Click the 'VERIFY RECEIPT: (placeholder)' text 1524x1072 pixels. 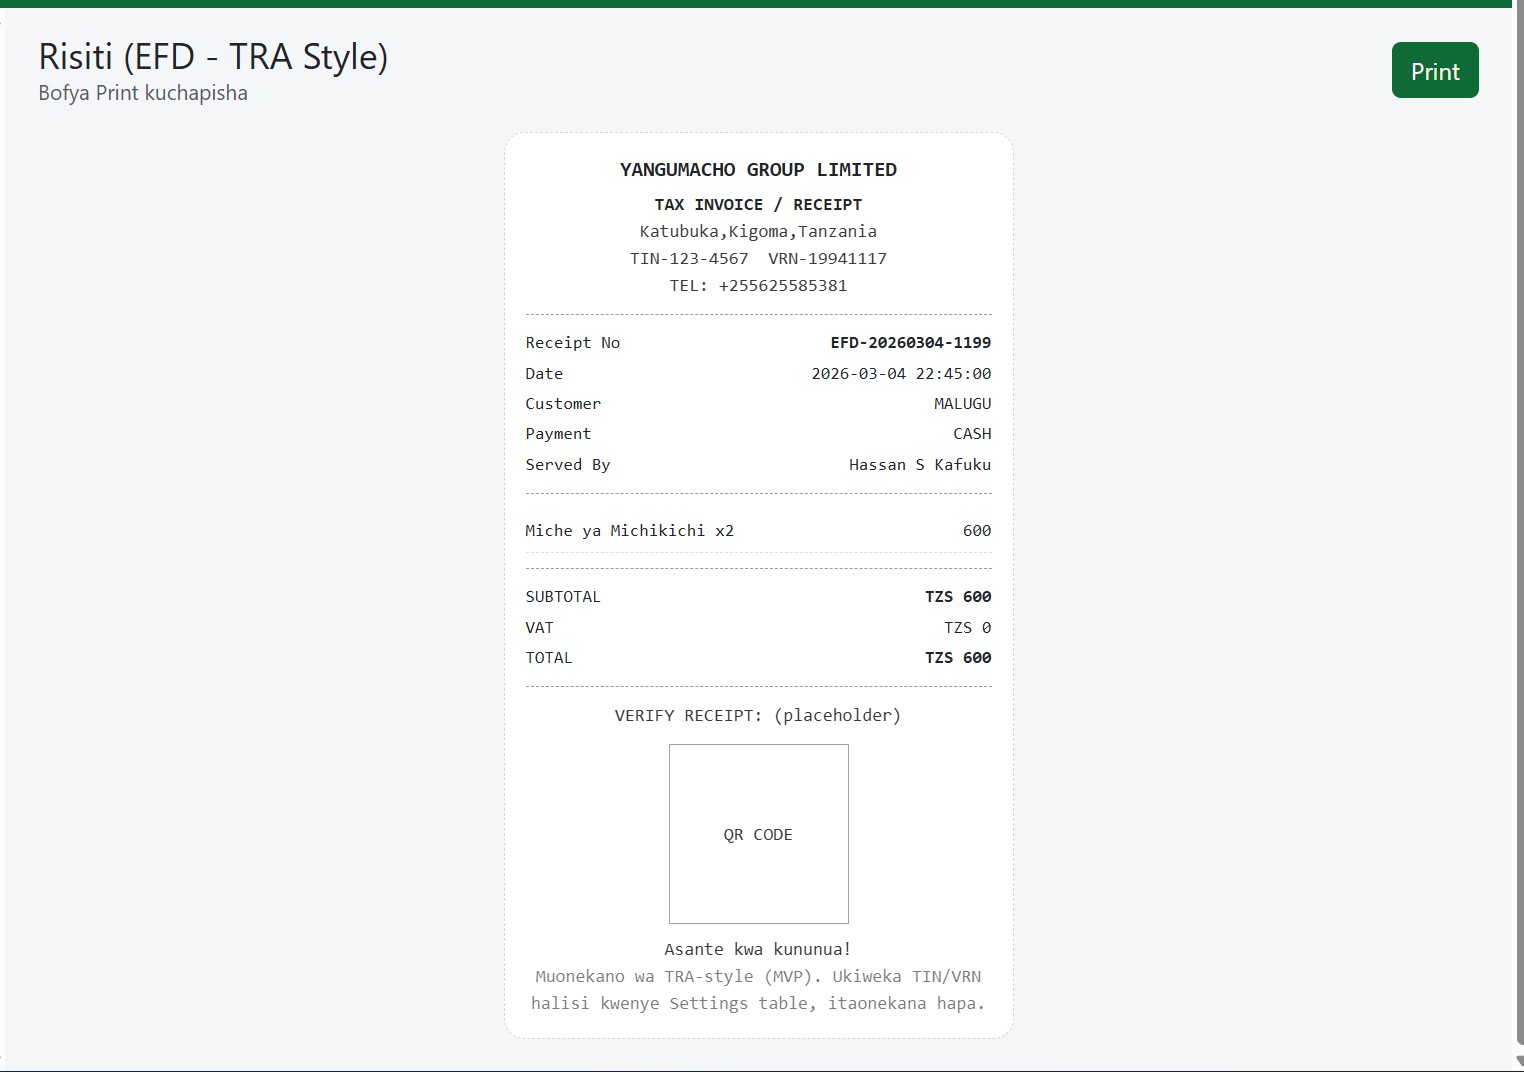758,716
